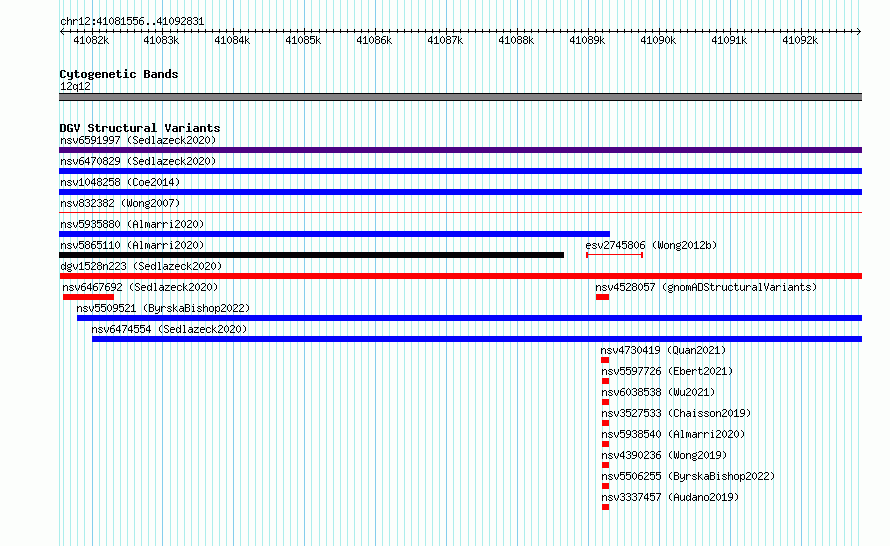Viewport: 890px width, 546px height.
Task: Click the 41085k ruler tick label
Action: click(303, 40)
